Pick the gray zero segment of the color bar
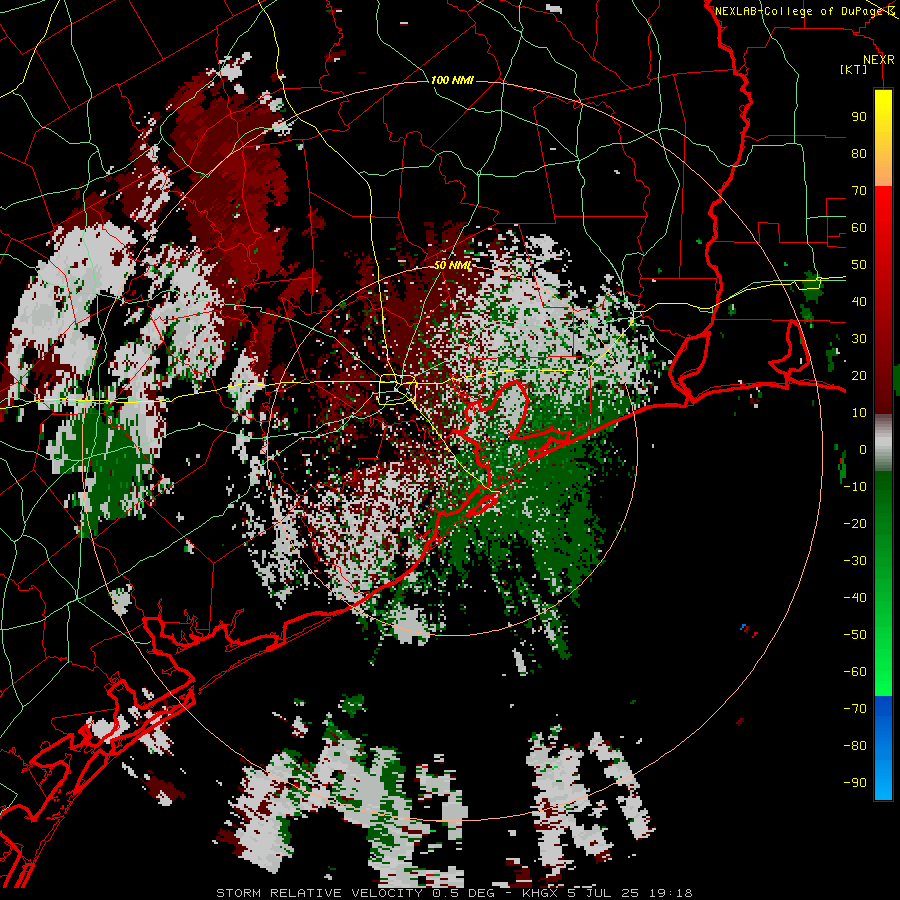 883,443
